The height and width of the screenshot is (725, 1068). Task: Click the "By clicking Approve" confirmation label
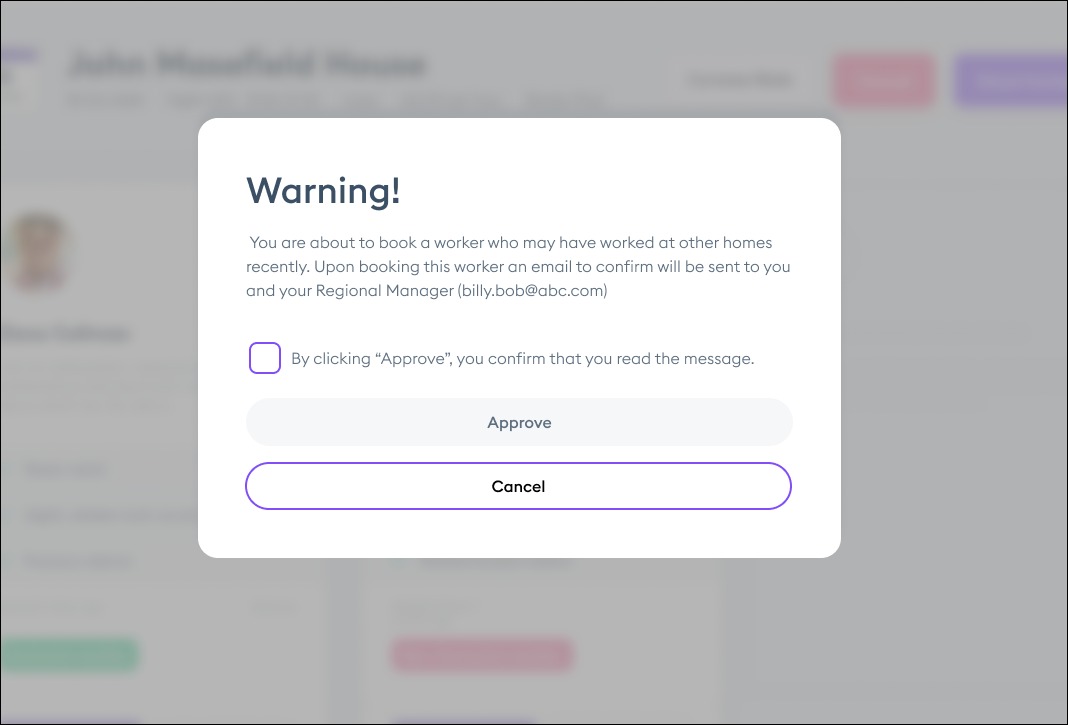pyautogui.click(x=522, y=359)
